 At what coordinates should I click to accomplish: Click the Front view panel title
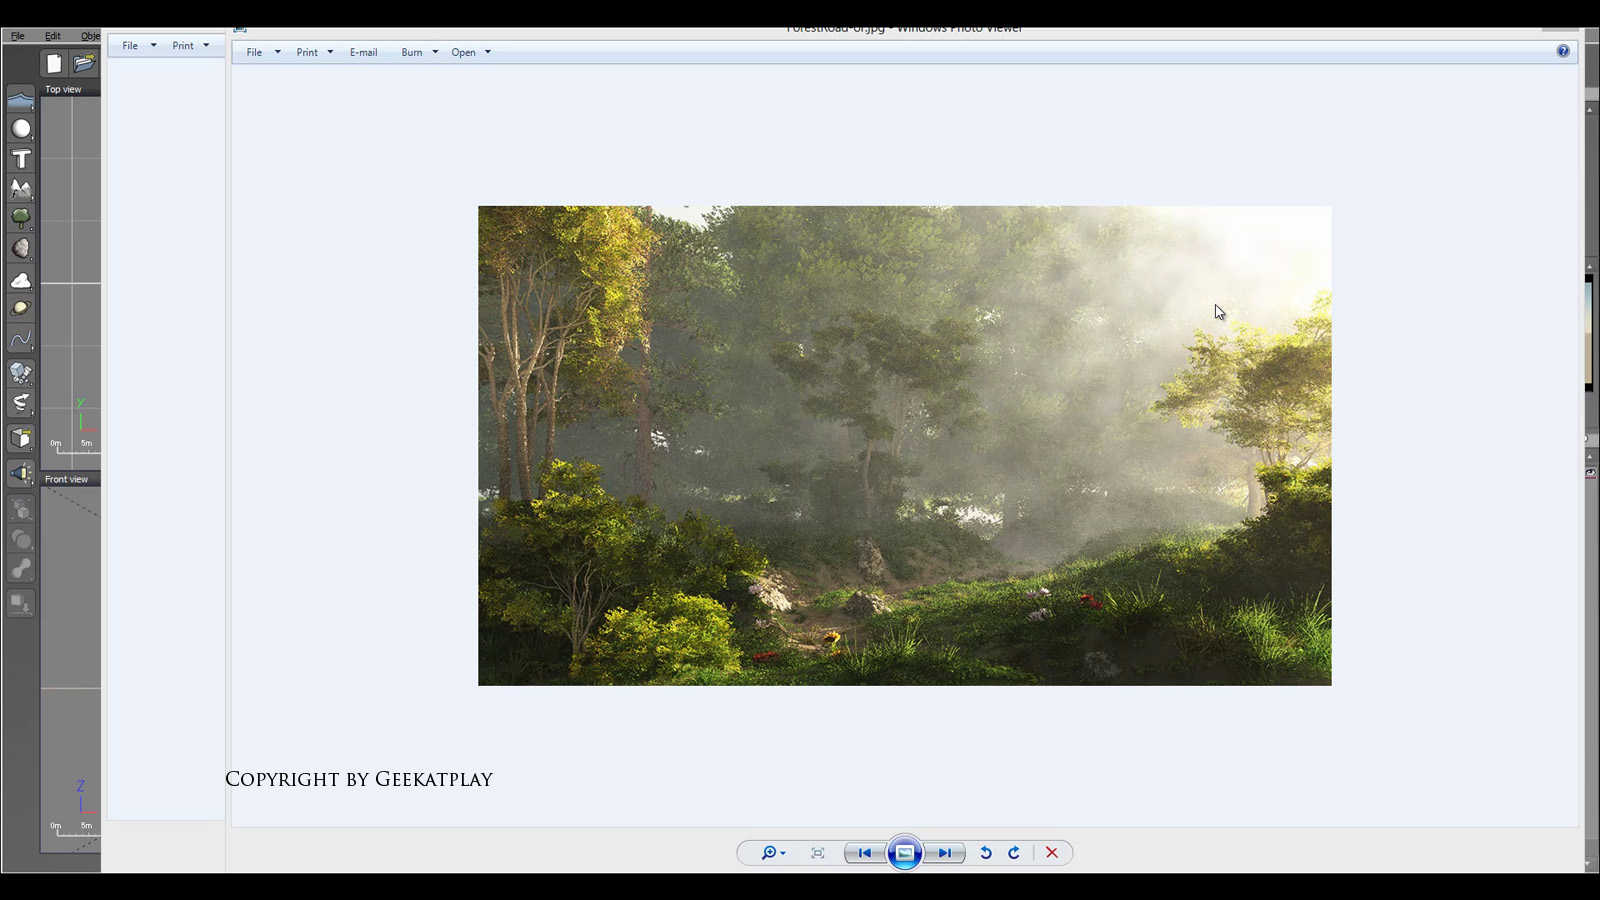(66, 479)
